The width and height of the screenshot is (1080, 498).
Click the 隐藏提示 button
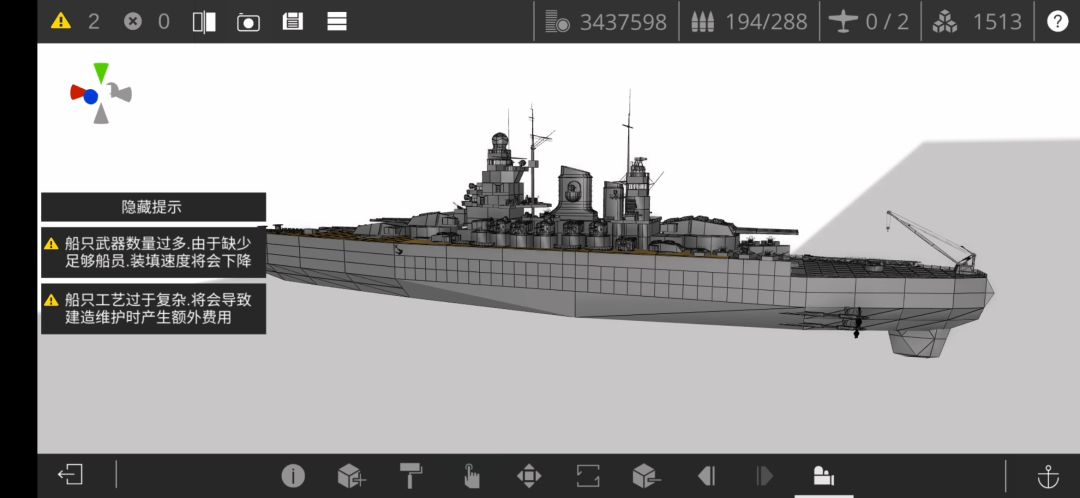[x=153, y=207]
